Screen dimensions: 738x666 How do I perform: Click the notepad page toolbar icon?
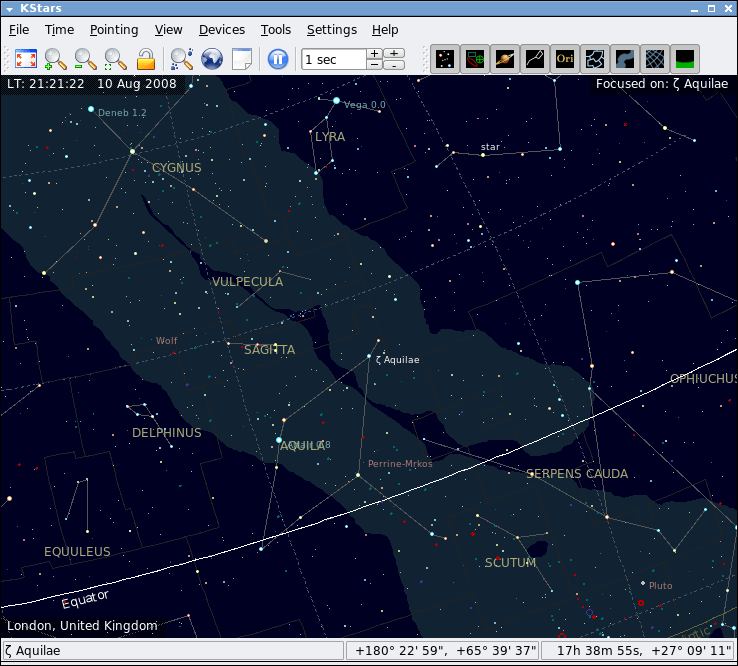click(242, 59)
